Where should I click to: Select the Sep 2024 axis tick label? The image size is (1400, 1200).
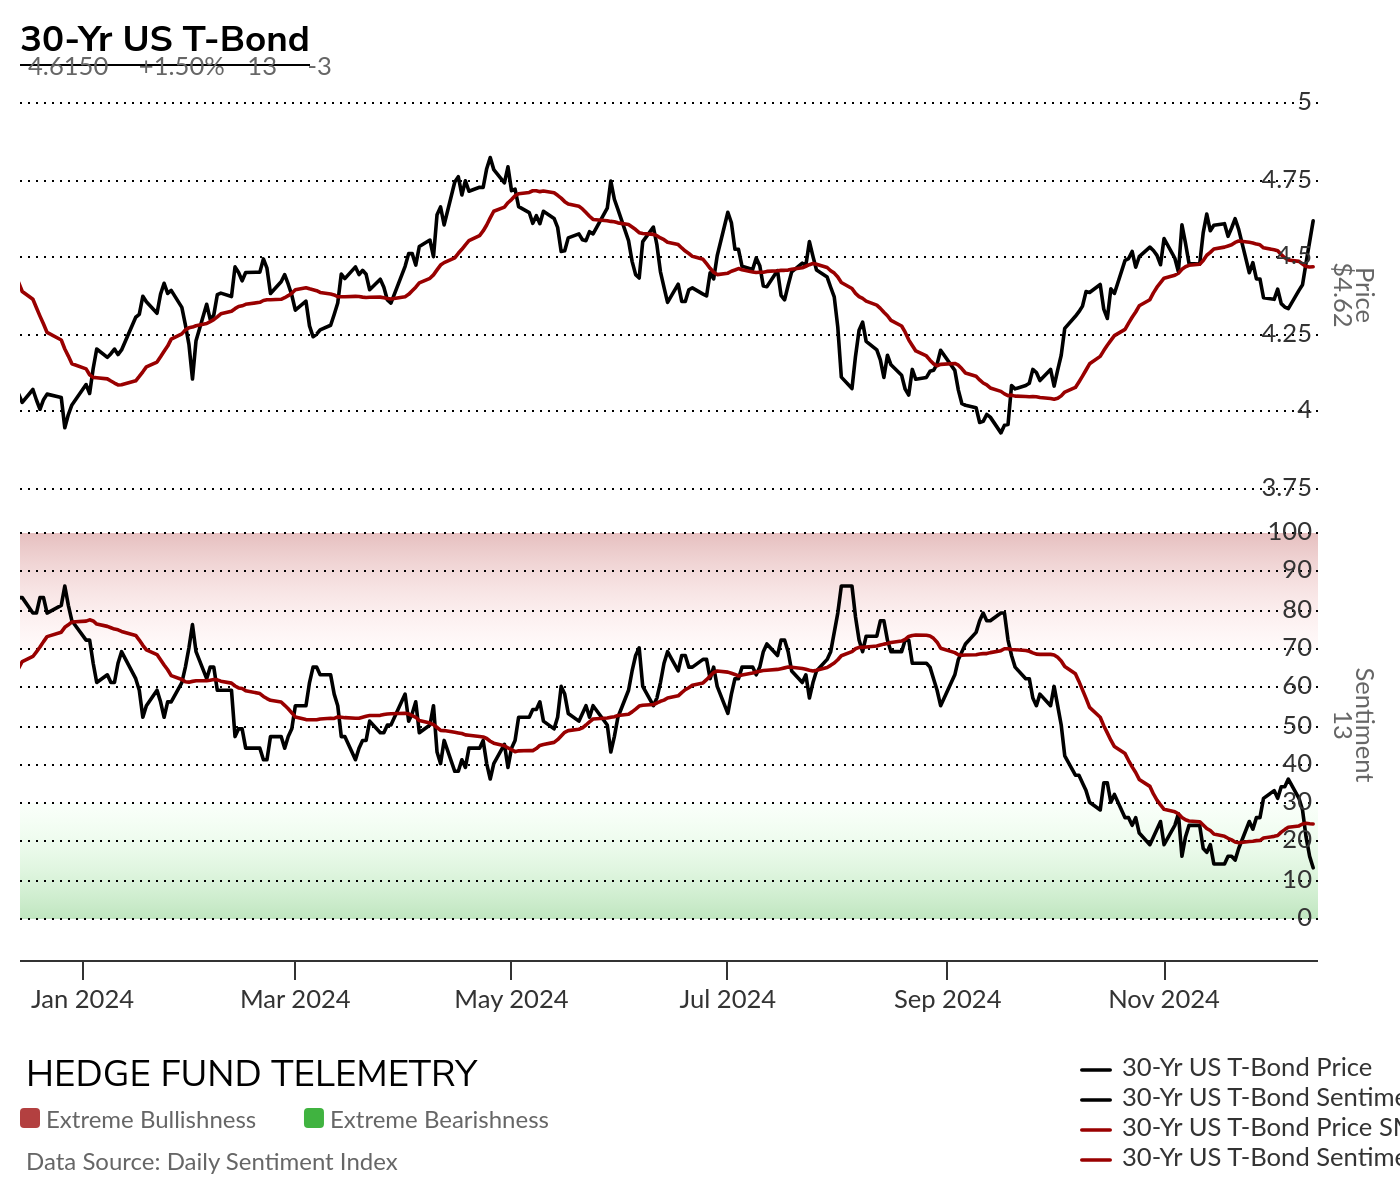click(947, 999)
